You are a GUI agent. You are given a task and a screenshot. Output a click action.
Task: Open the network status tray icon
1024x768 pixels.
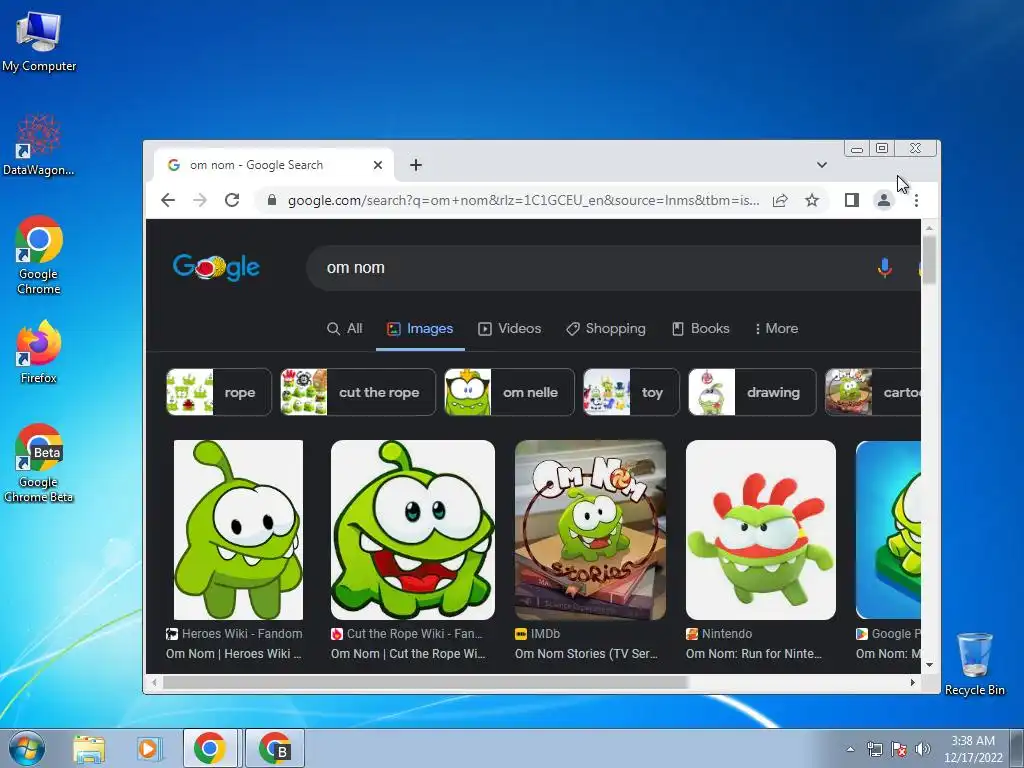(874, 749)
